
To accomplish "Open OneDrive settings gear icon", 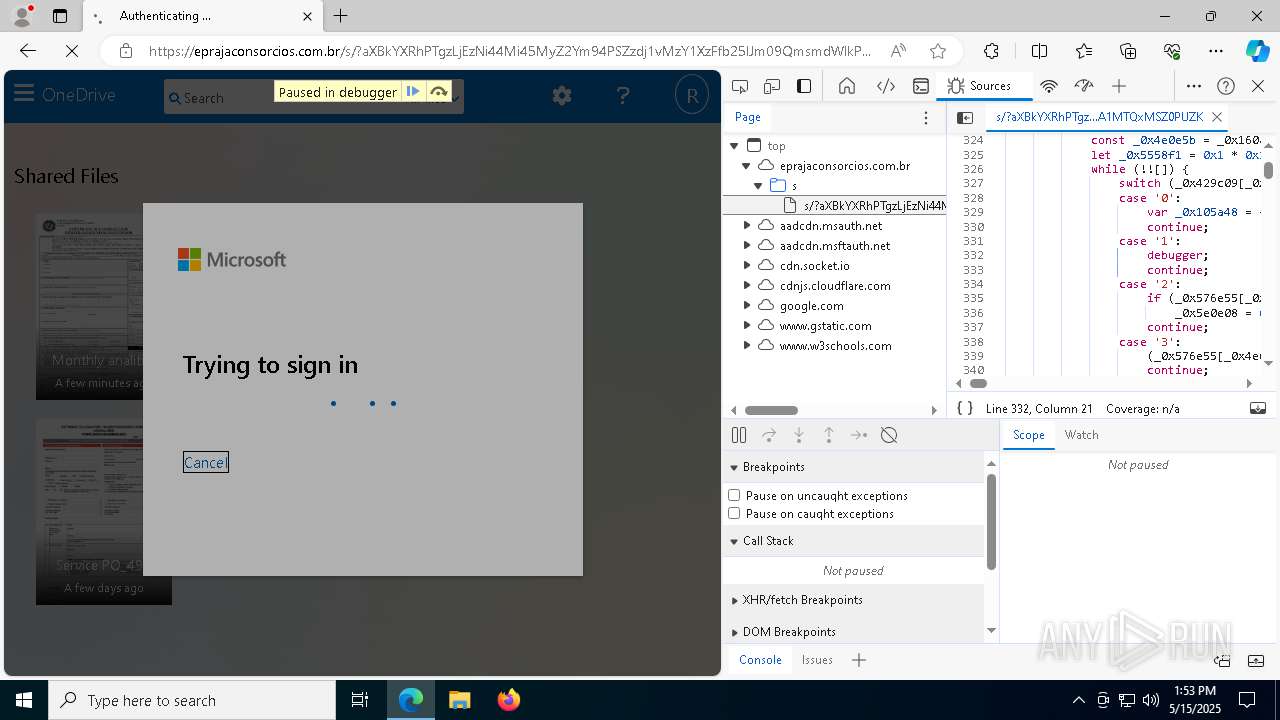I will click(562, 95).
